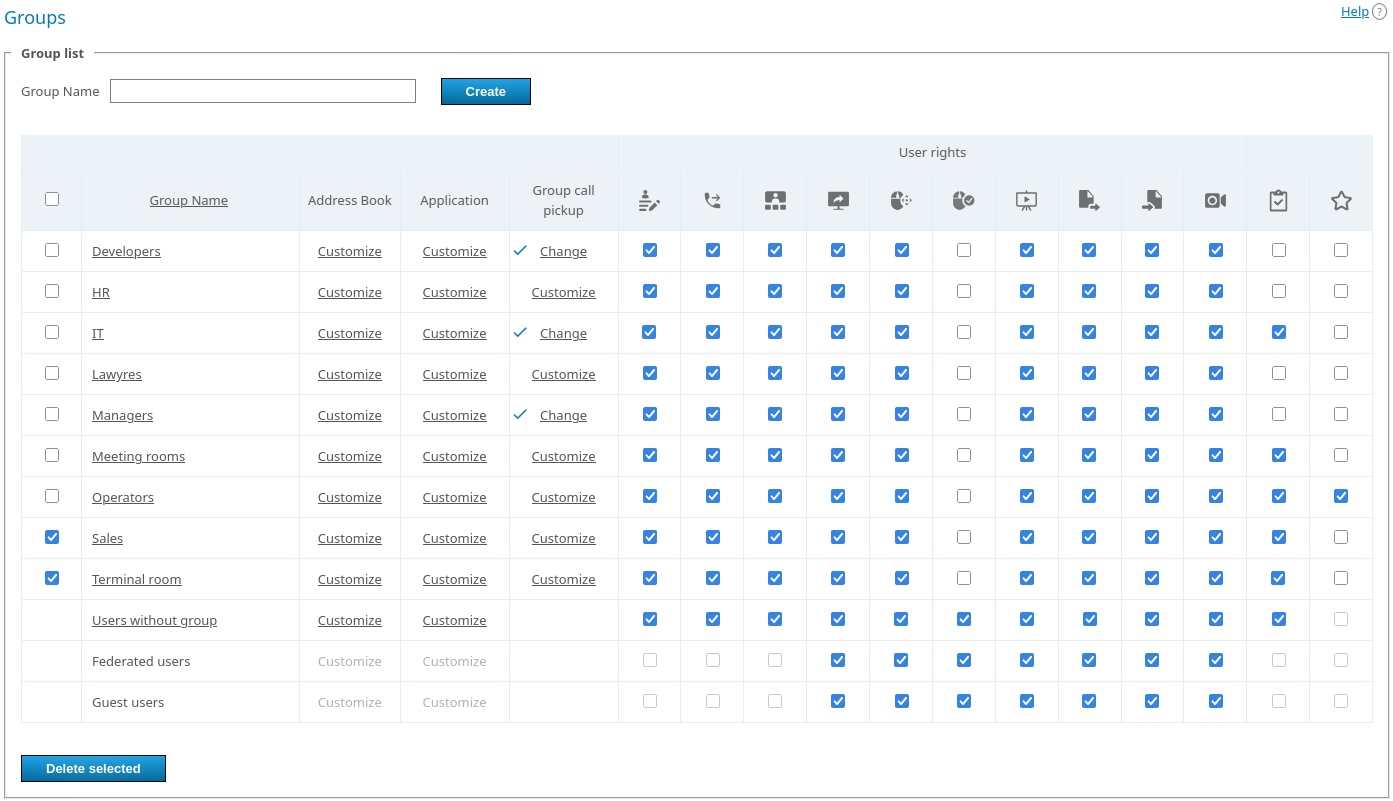Click the user-with-pencil edit rights icon
This screenshot has height=801, width=1393.
pyautogui.click(x=650, y=201)
